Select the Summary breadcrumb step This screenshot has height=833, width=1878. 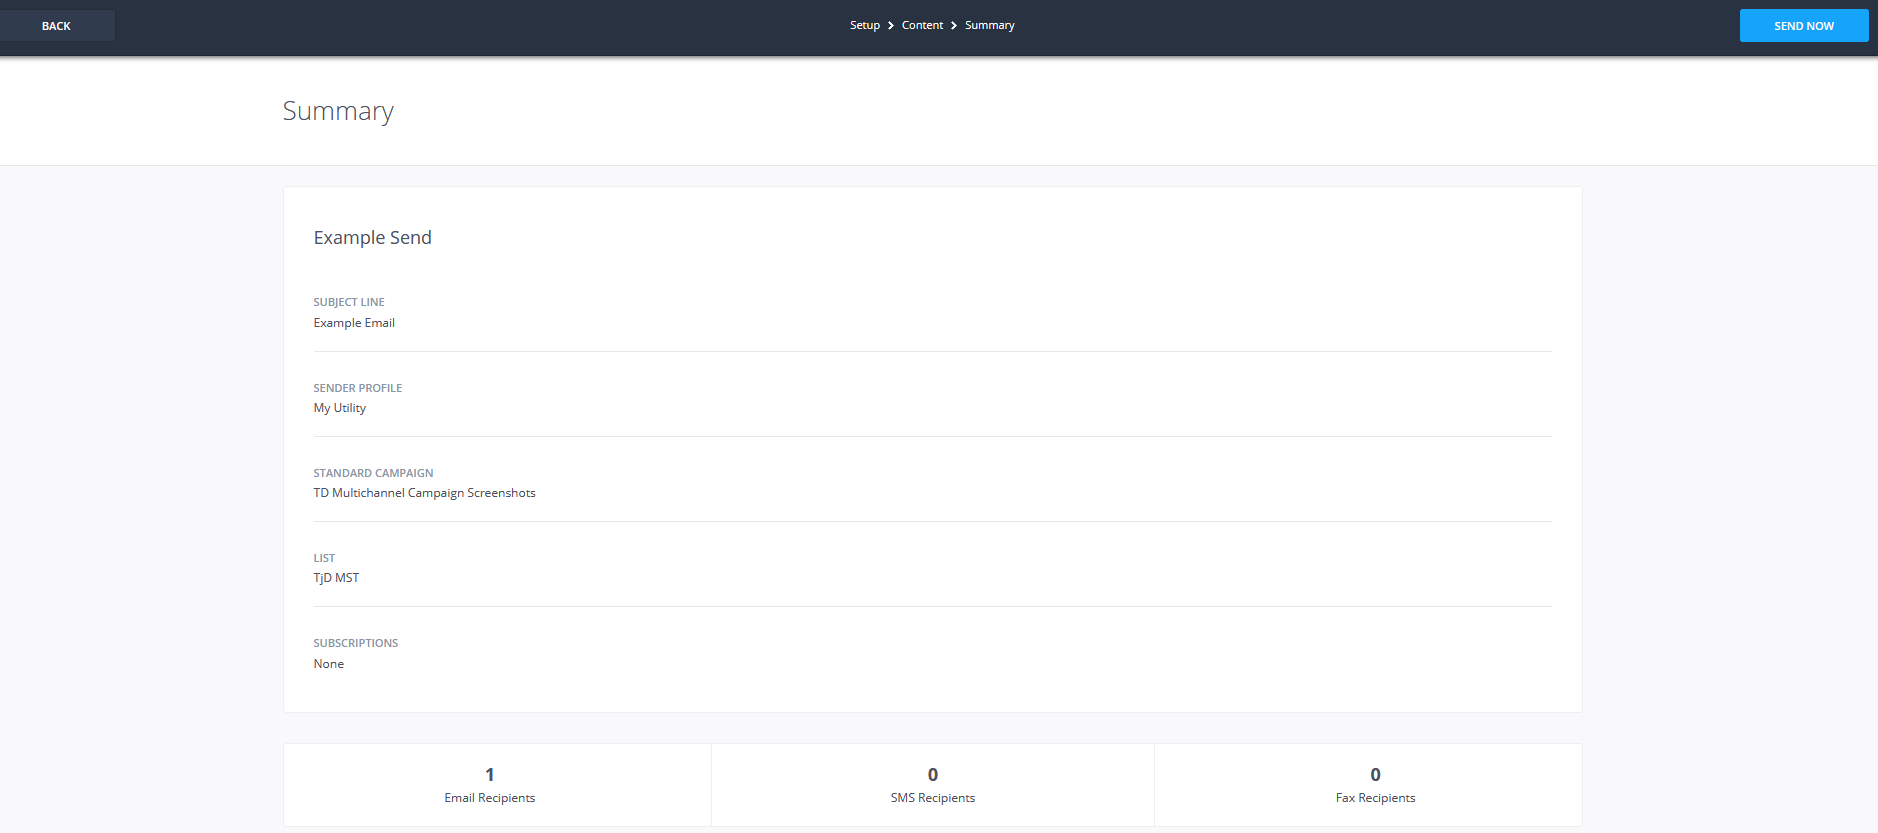coord(990,25)
